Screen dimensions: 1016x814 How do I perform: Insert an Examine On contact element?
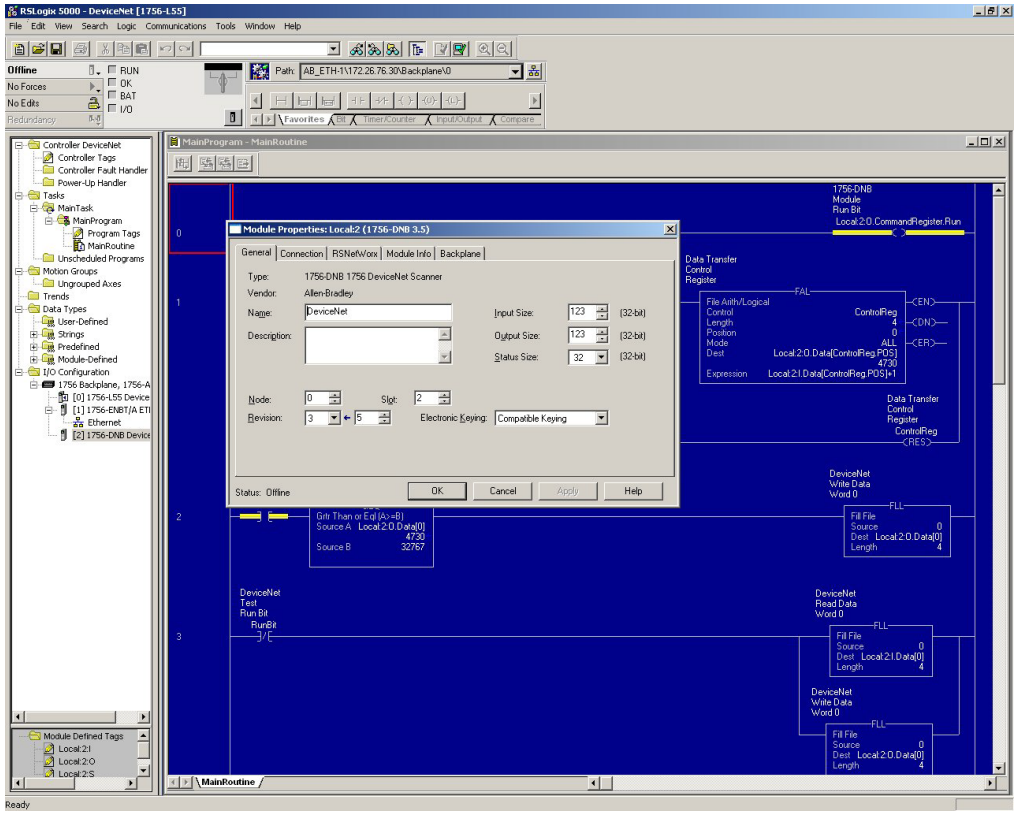pos(358,100)
